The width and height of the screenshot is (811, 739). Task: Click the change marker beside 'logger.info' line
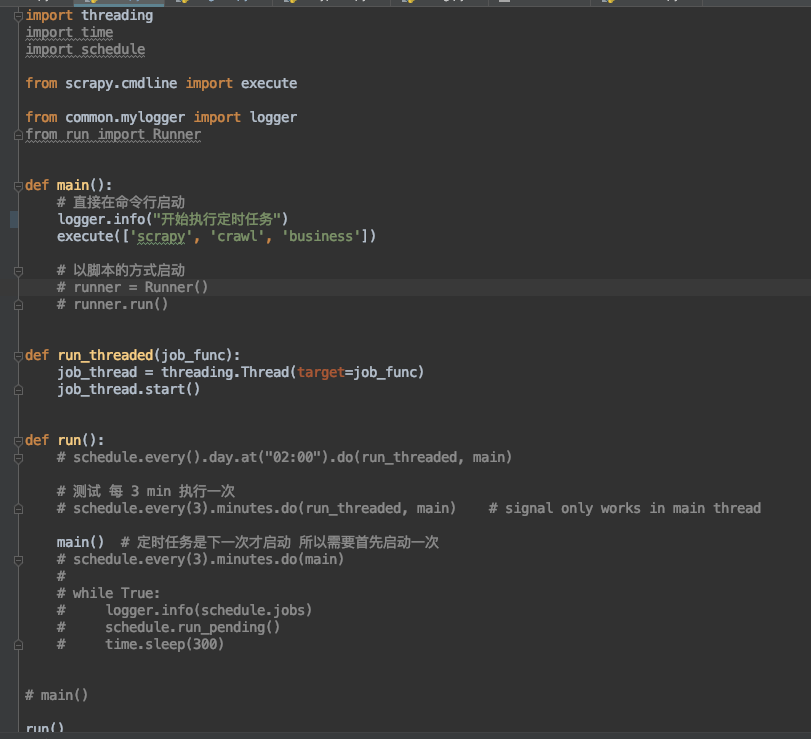[14, 220]
